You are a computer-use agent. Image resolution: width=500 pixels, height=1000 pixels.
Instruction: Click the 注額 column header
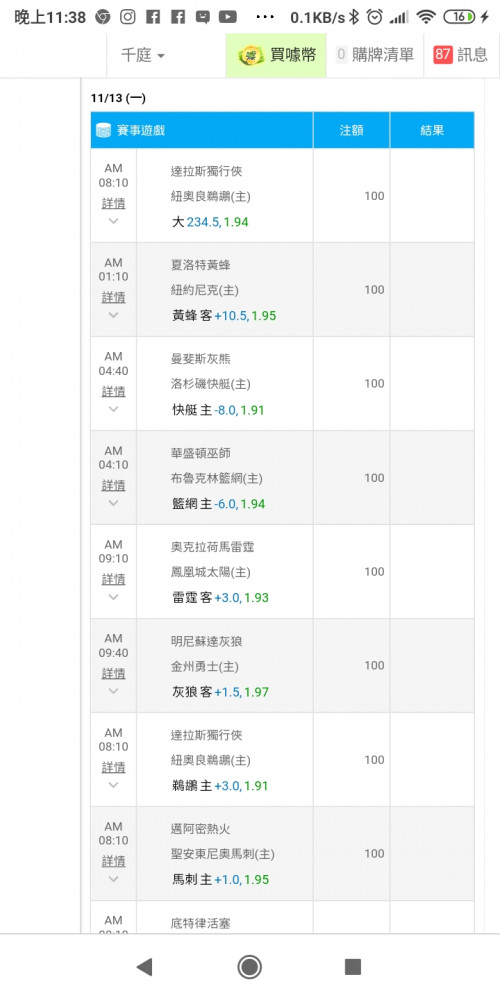pos(351,130)
